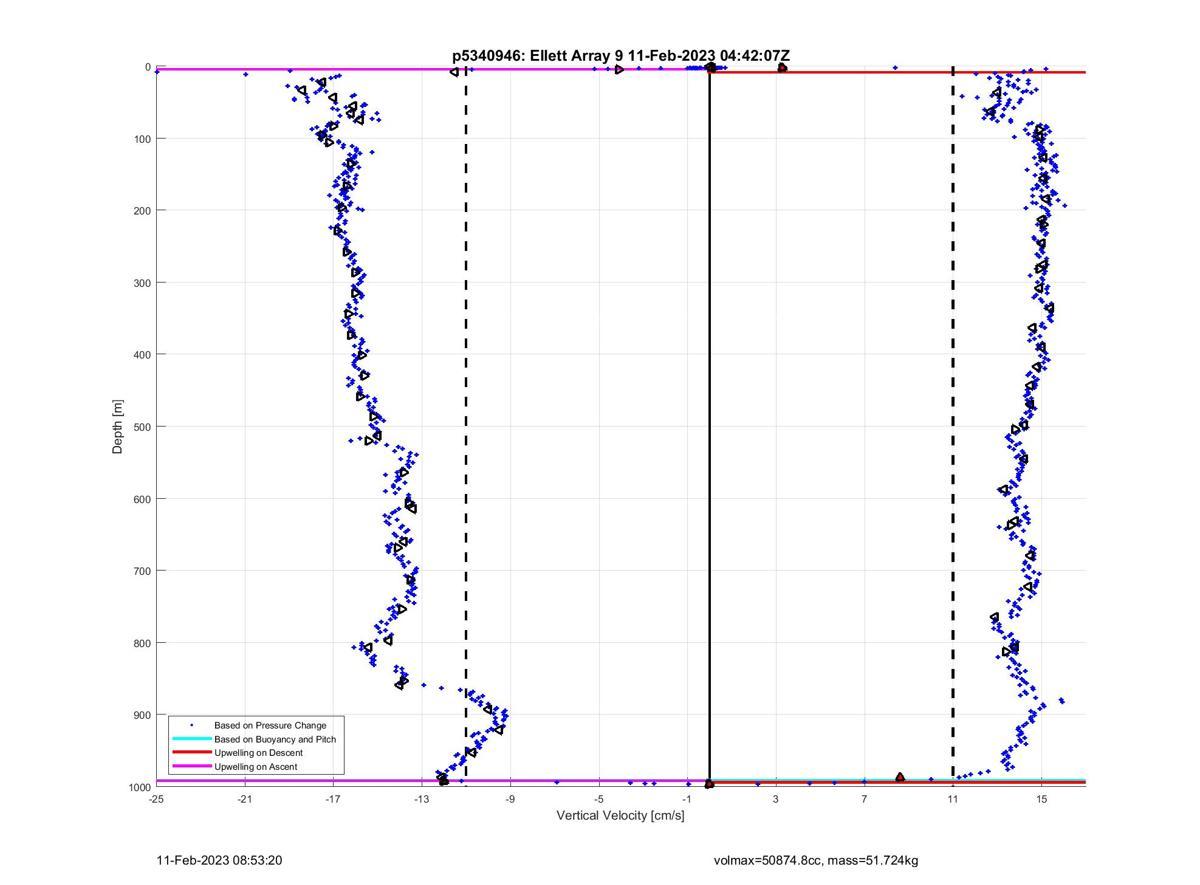1200x885 pixels.
Task: Click y-axis depth tick label '600'
Action: click(142, 499)
